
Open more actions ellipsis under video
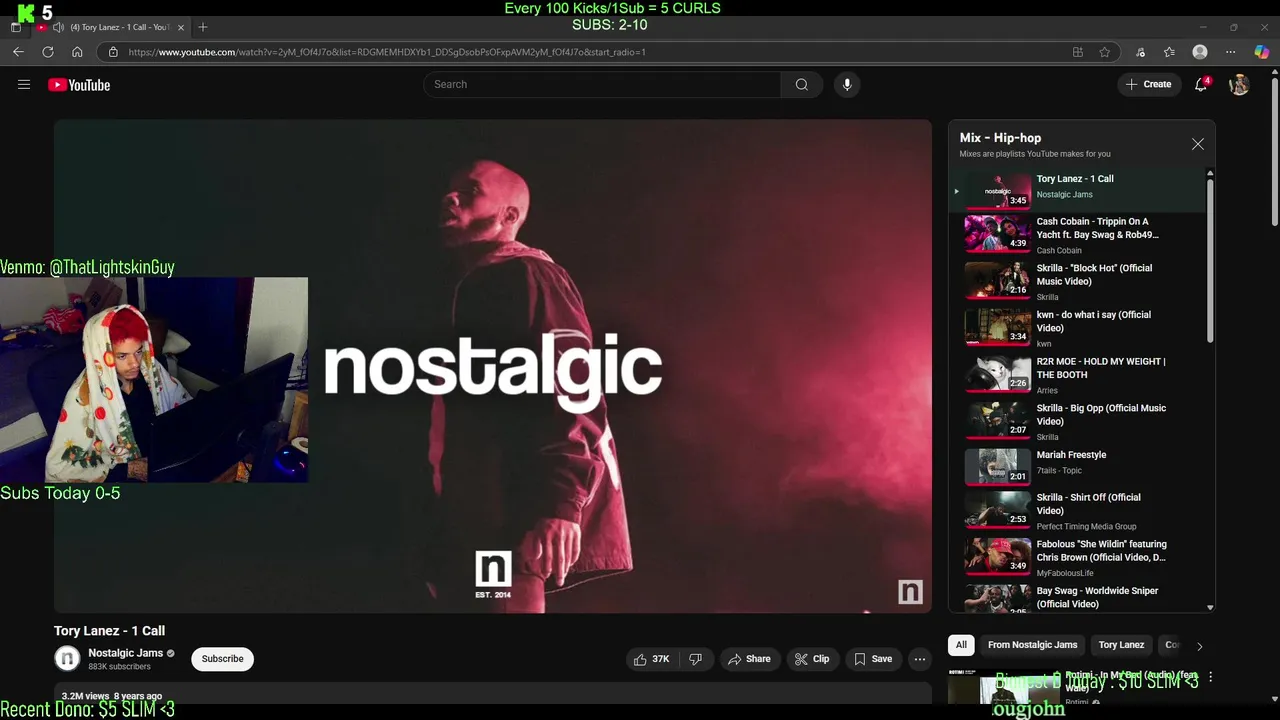tap(920, 659)
